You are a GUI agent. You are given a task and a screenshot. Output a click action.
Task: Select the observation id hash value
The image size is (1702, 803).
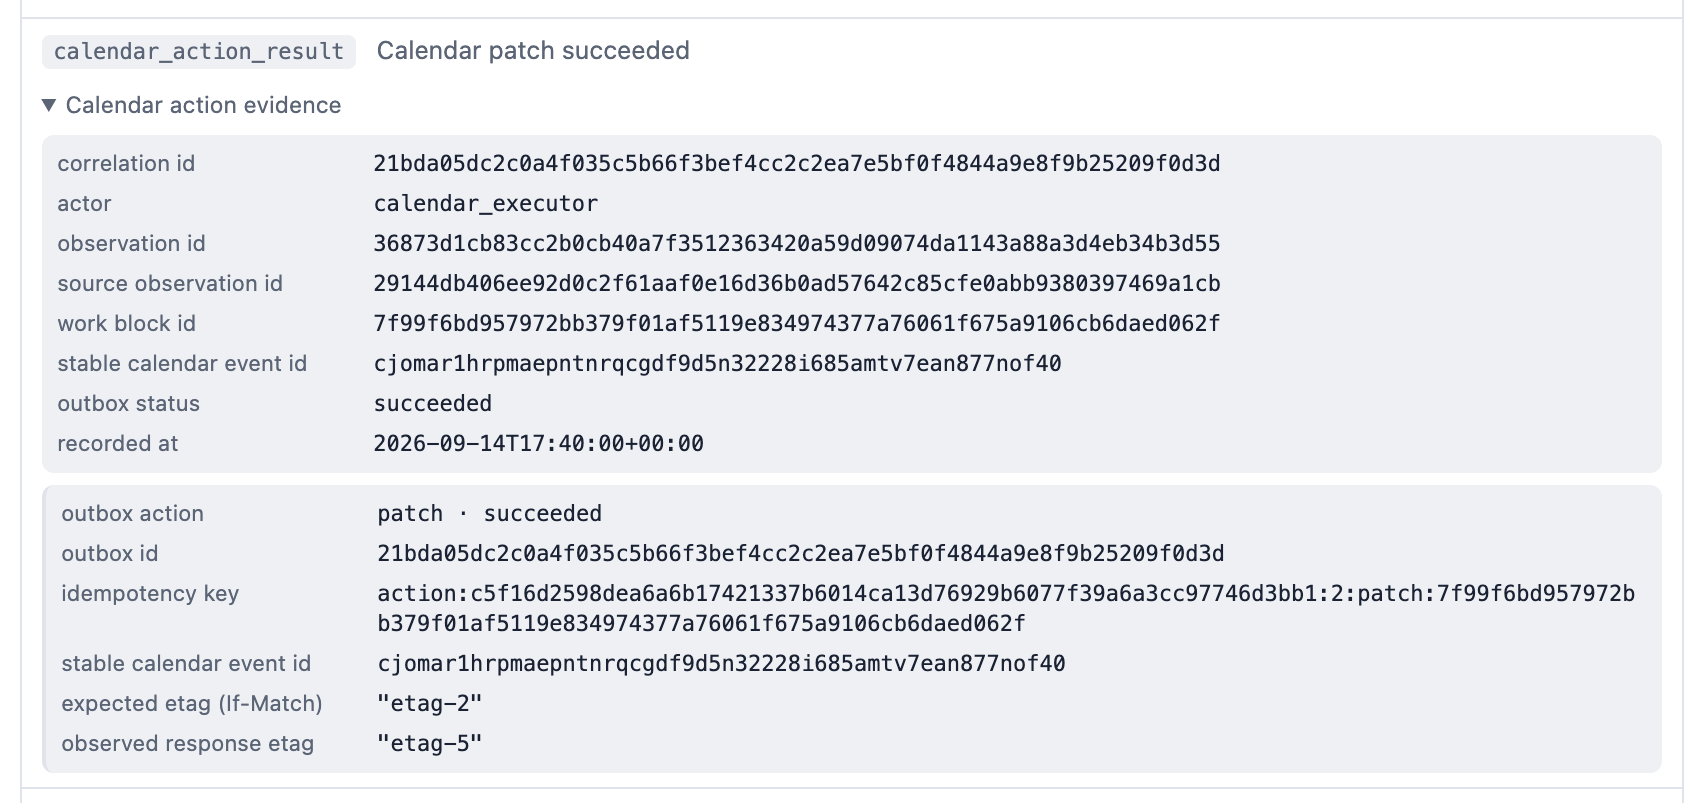tap(797, 244)
